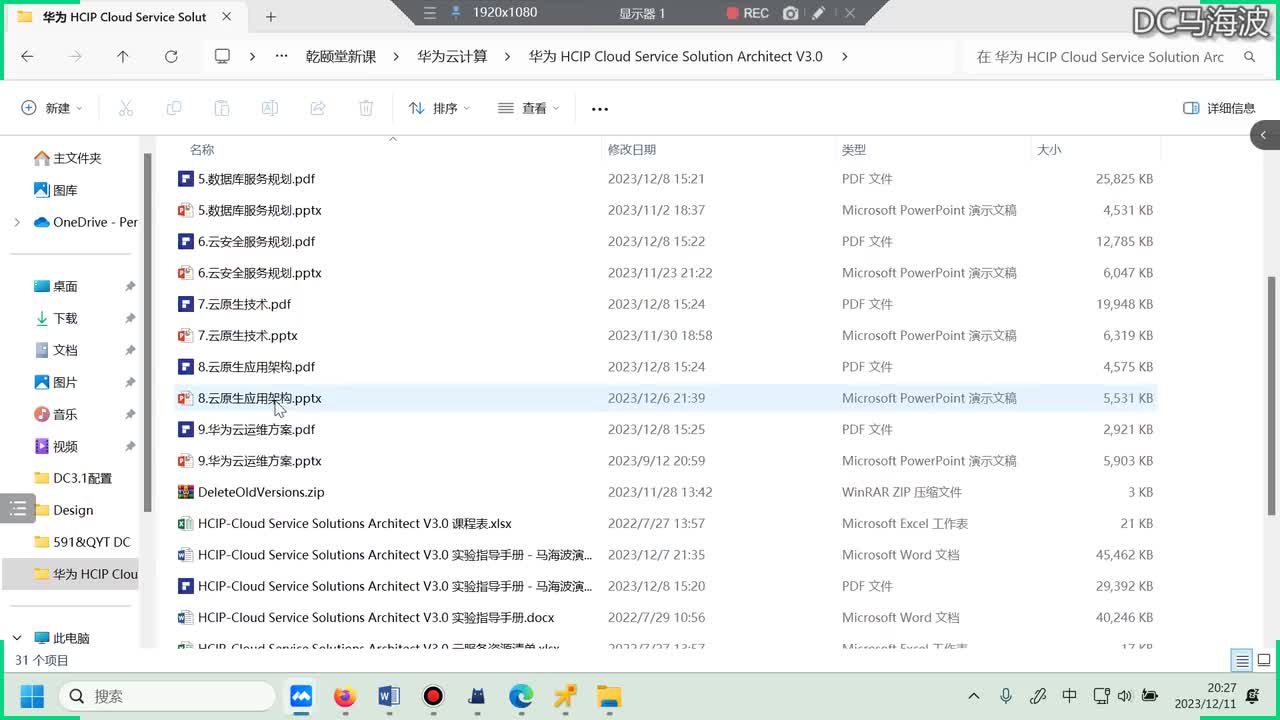The width and height of the screenshot is (1280, 720).
Task: Sort by the Type column header
Action: coord(854,149)
